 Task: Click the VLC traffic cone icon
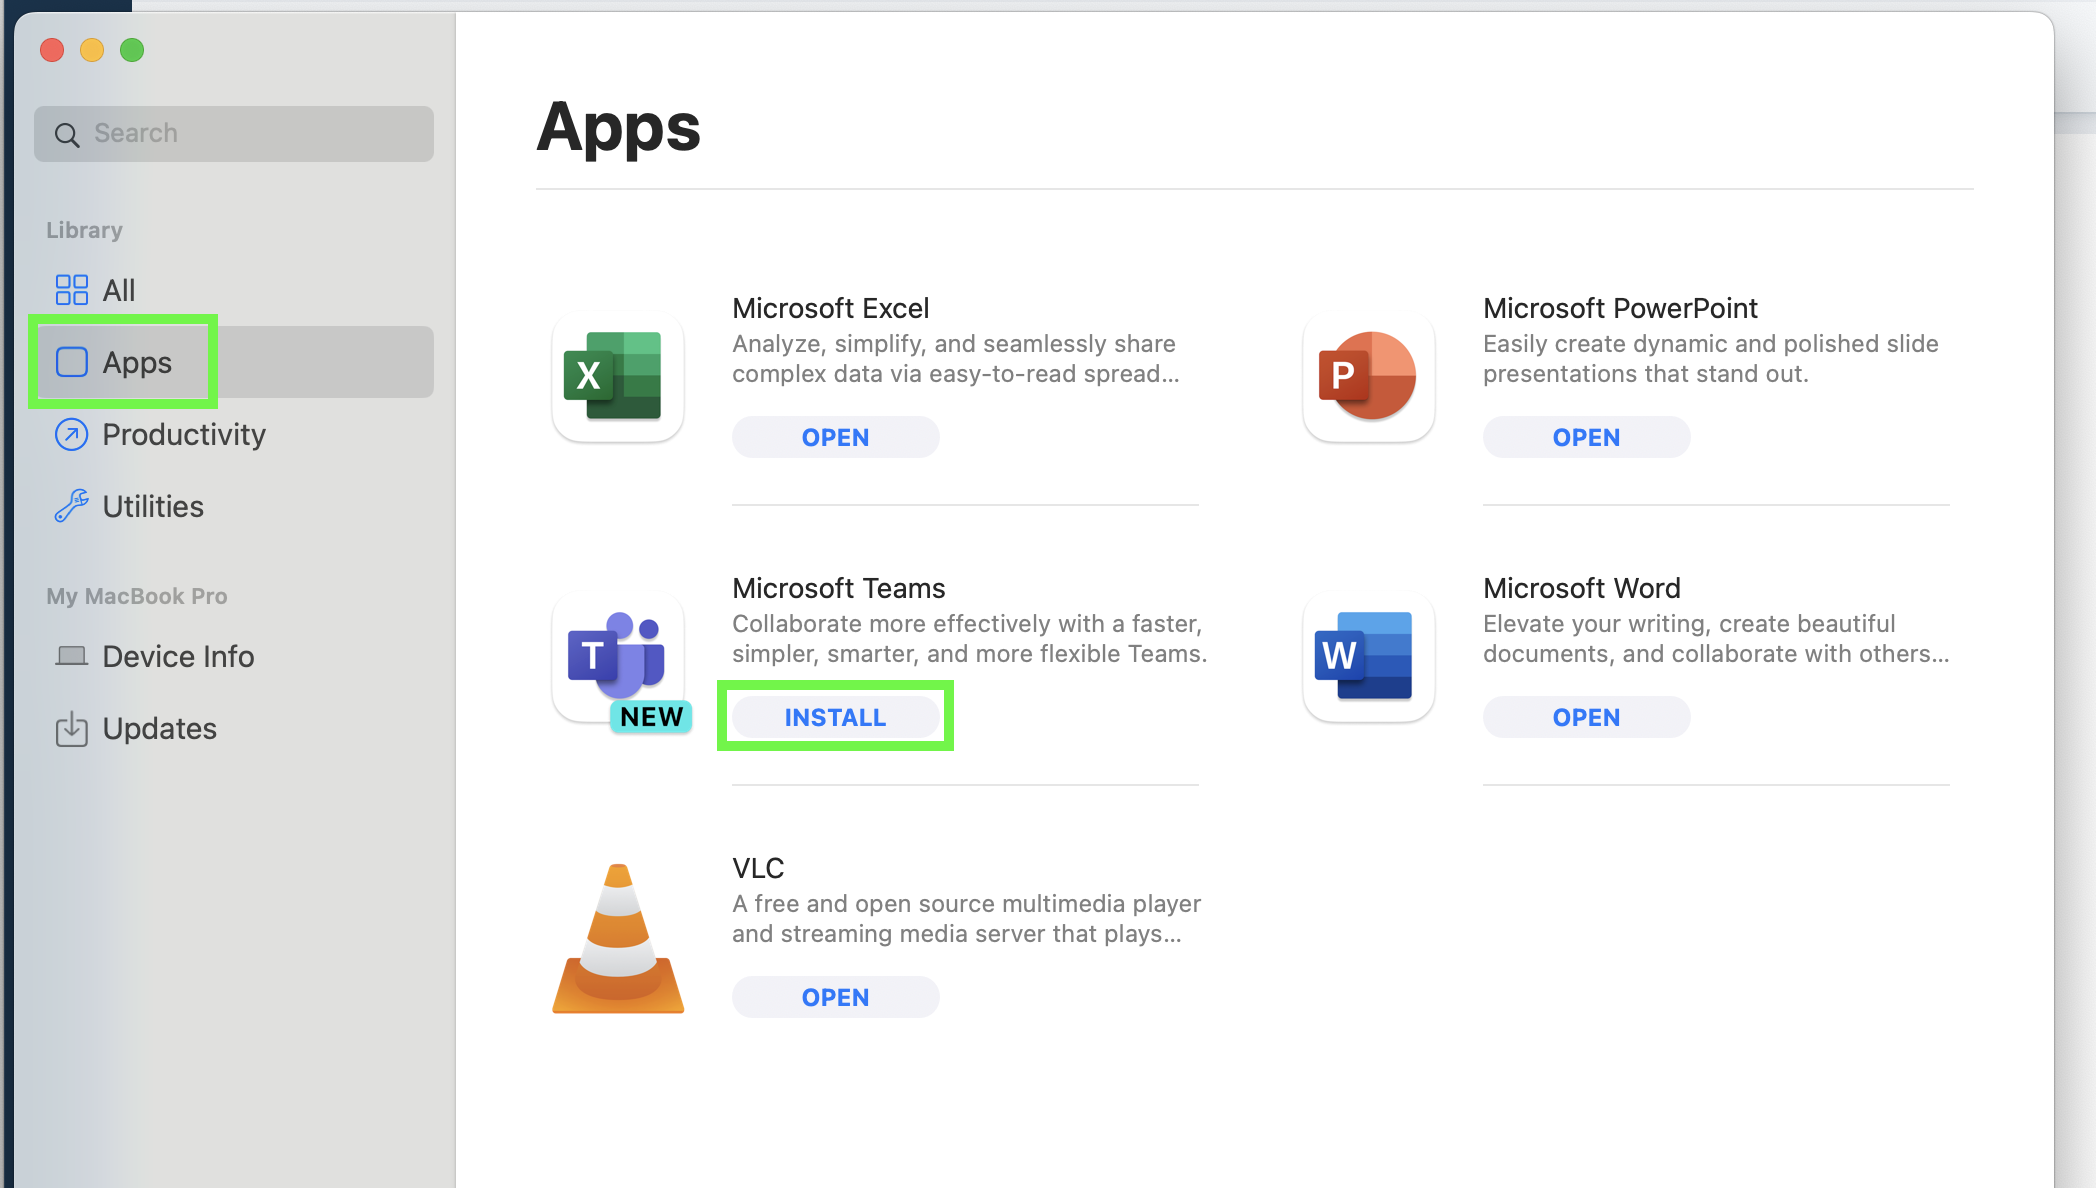coord(618,938)
